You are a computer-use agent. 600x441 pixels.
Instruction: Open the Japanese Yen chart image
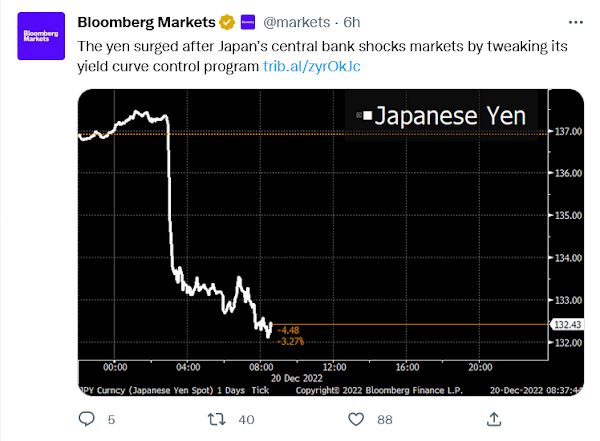click(331, 243)
